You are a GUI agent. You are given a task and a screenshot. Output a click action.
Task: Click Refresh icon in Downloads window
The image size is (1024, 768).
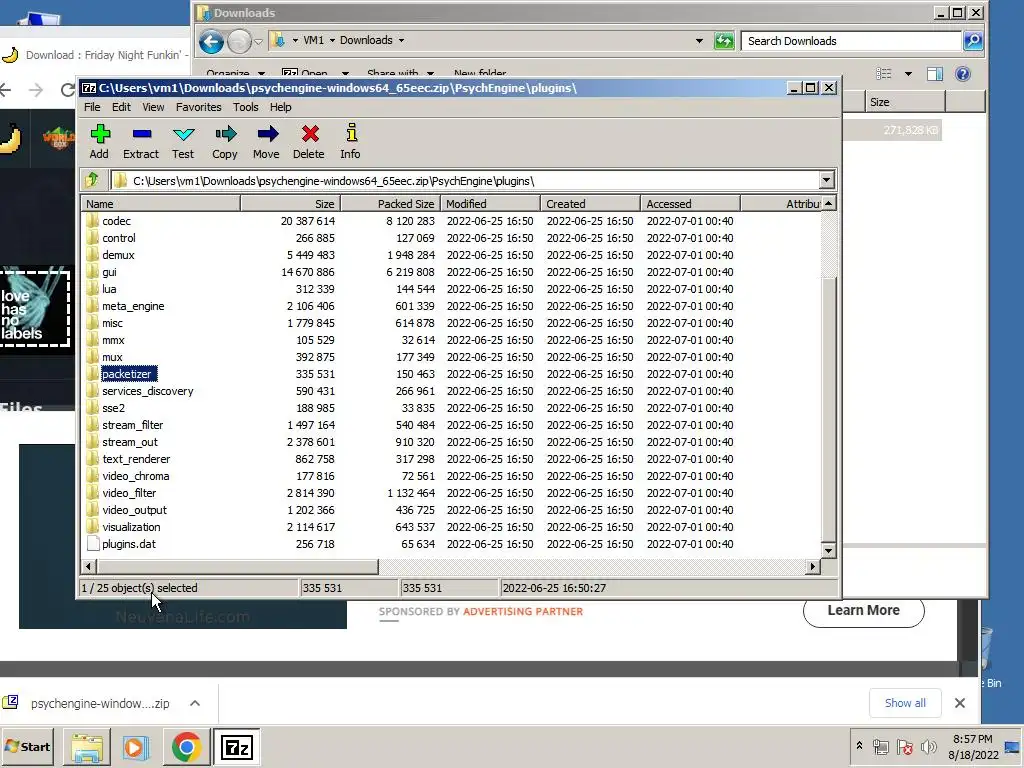[x=724, y=41]
